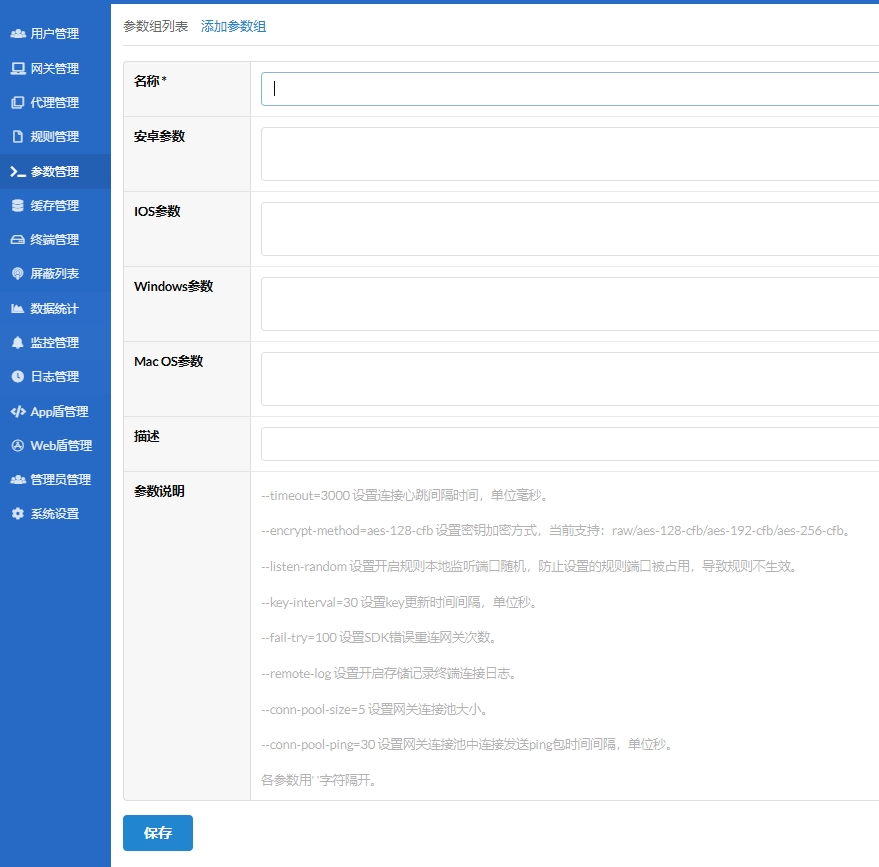Click the 缓存管理 database icon
Viewport: 879px width, 867px height.
tap(18, 206)
